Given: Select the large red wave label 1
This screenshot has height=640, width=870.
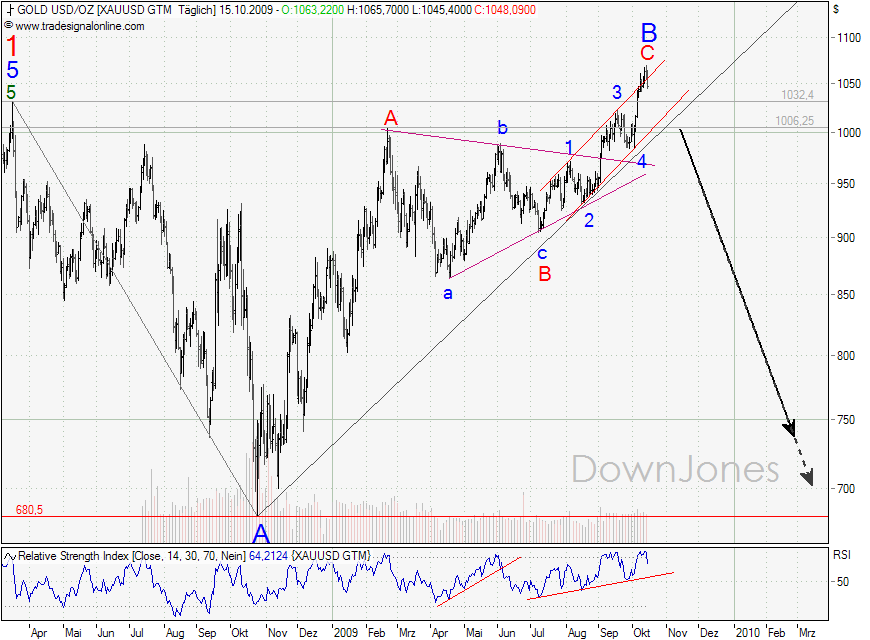Looking at the screenshot, I should pyautogui.click(x=12, y=47).
